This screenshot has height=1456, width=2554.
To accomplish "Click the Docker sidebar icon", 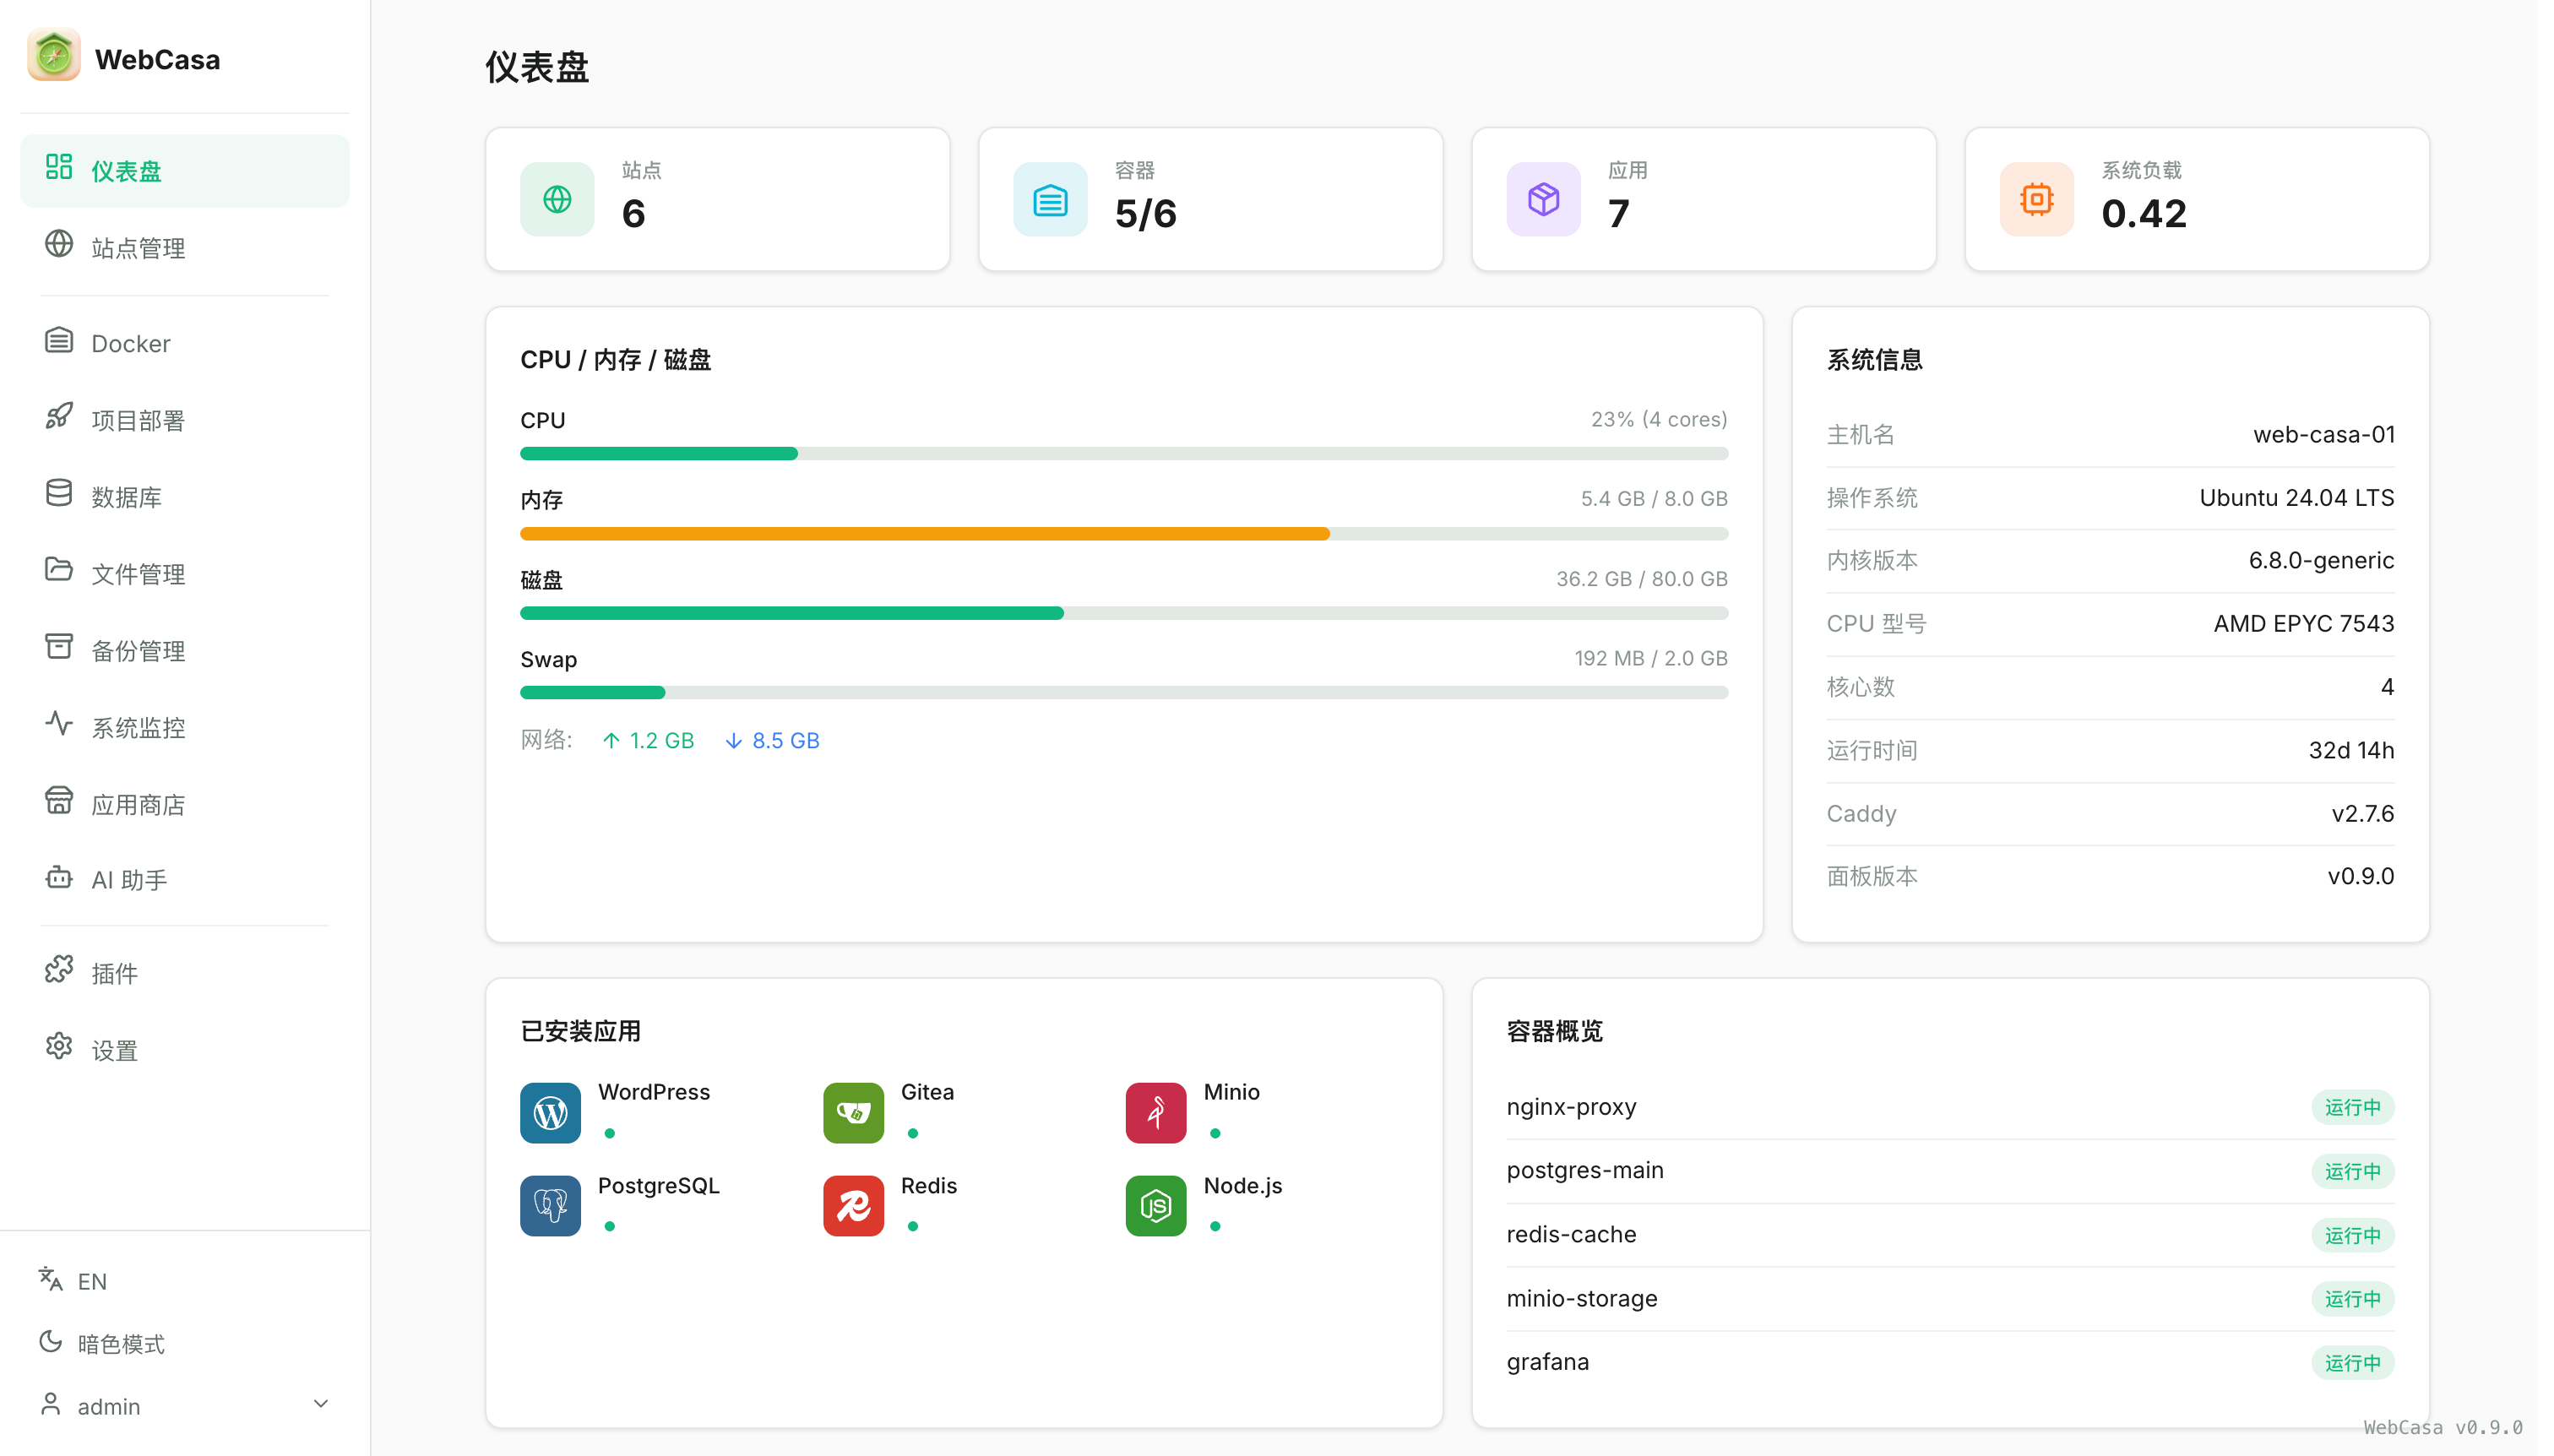I will (x=59, y=341).
